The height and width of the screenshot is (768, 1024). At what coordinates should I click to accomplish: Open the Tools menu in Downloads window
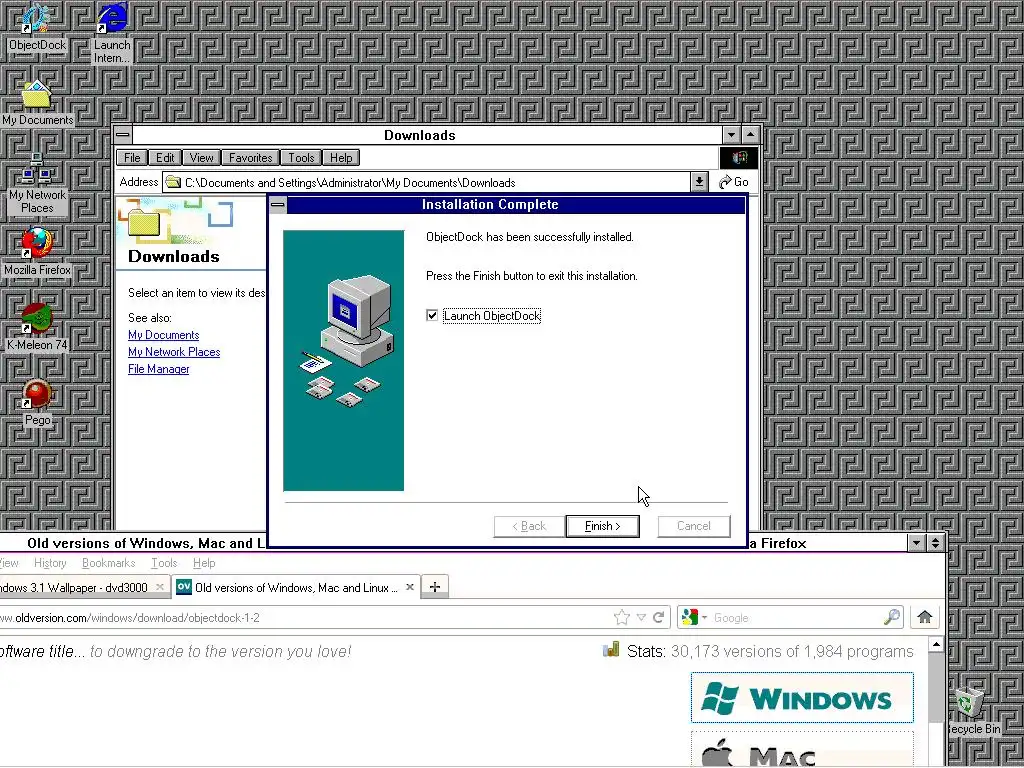click(301, 157)
